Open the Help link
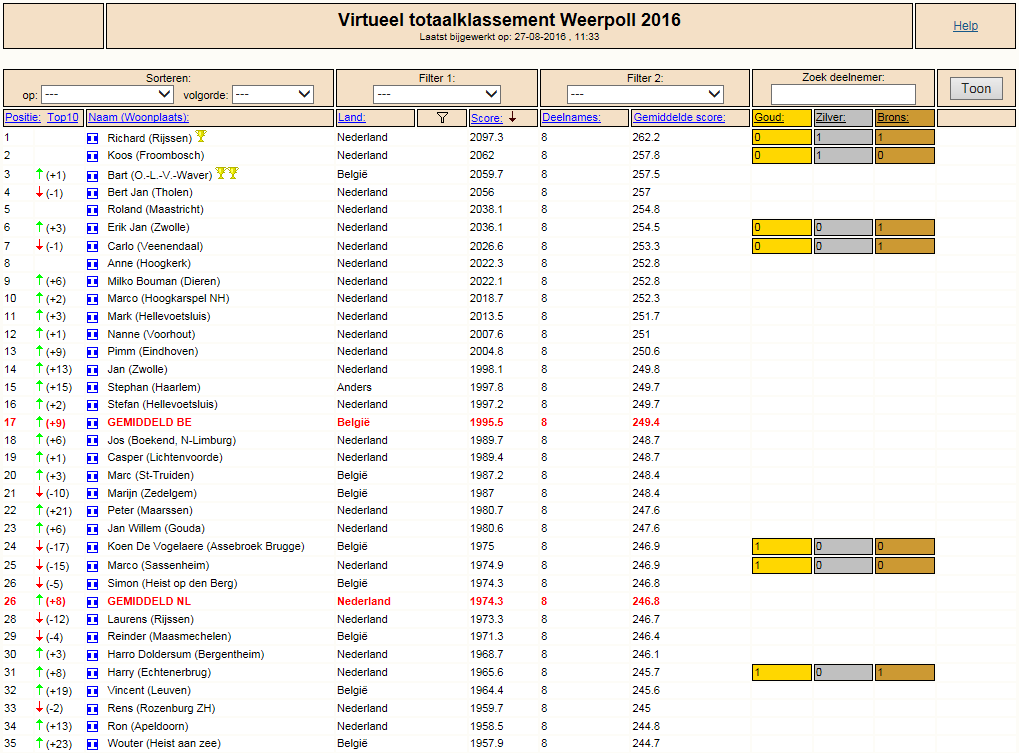The image size is (1019, 753). pos(965,26)
